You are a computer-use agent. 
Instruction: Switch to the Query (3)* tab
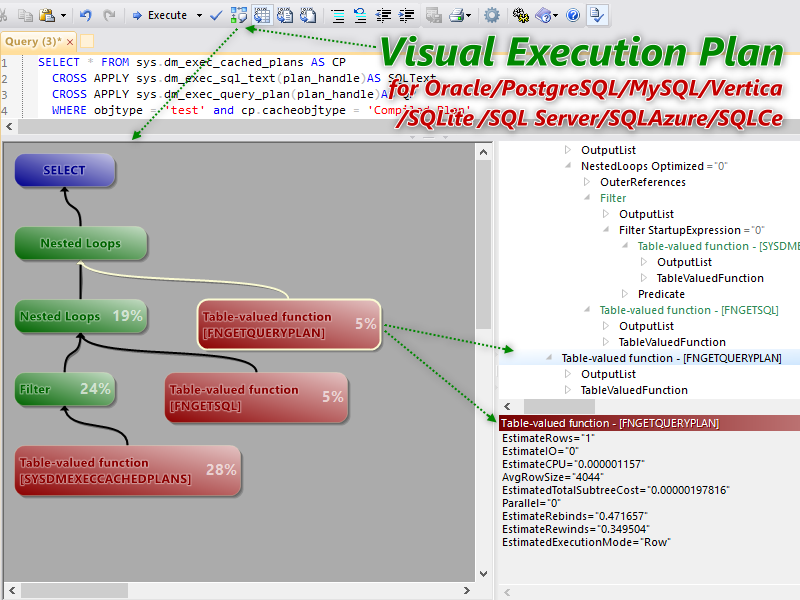(x=33, y=41)
